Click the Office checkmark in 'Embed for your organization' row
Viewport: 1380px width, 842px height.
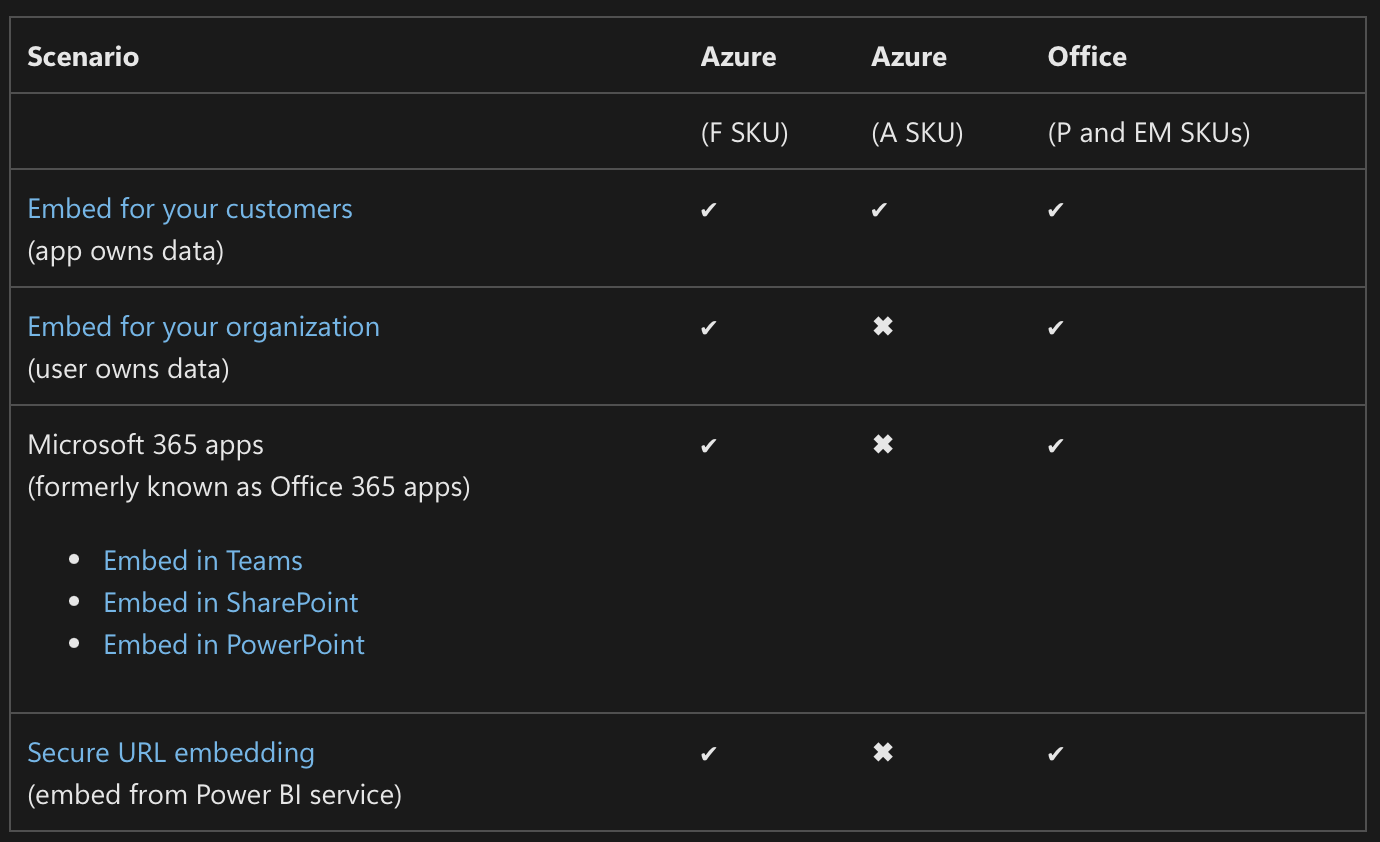pyautogui.click(x=1056, y=328)
